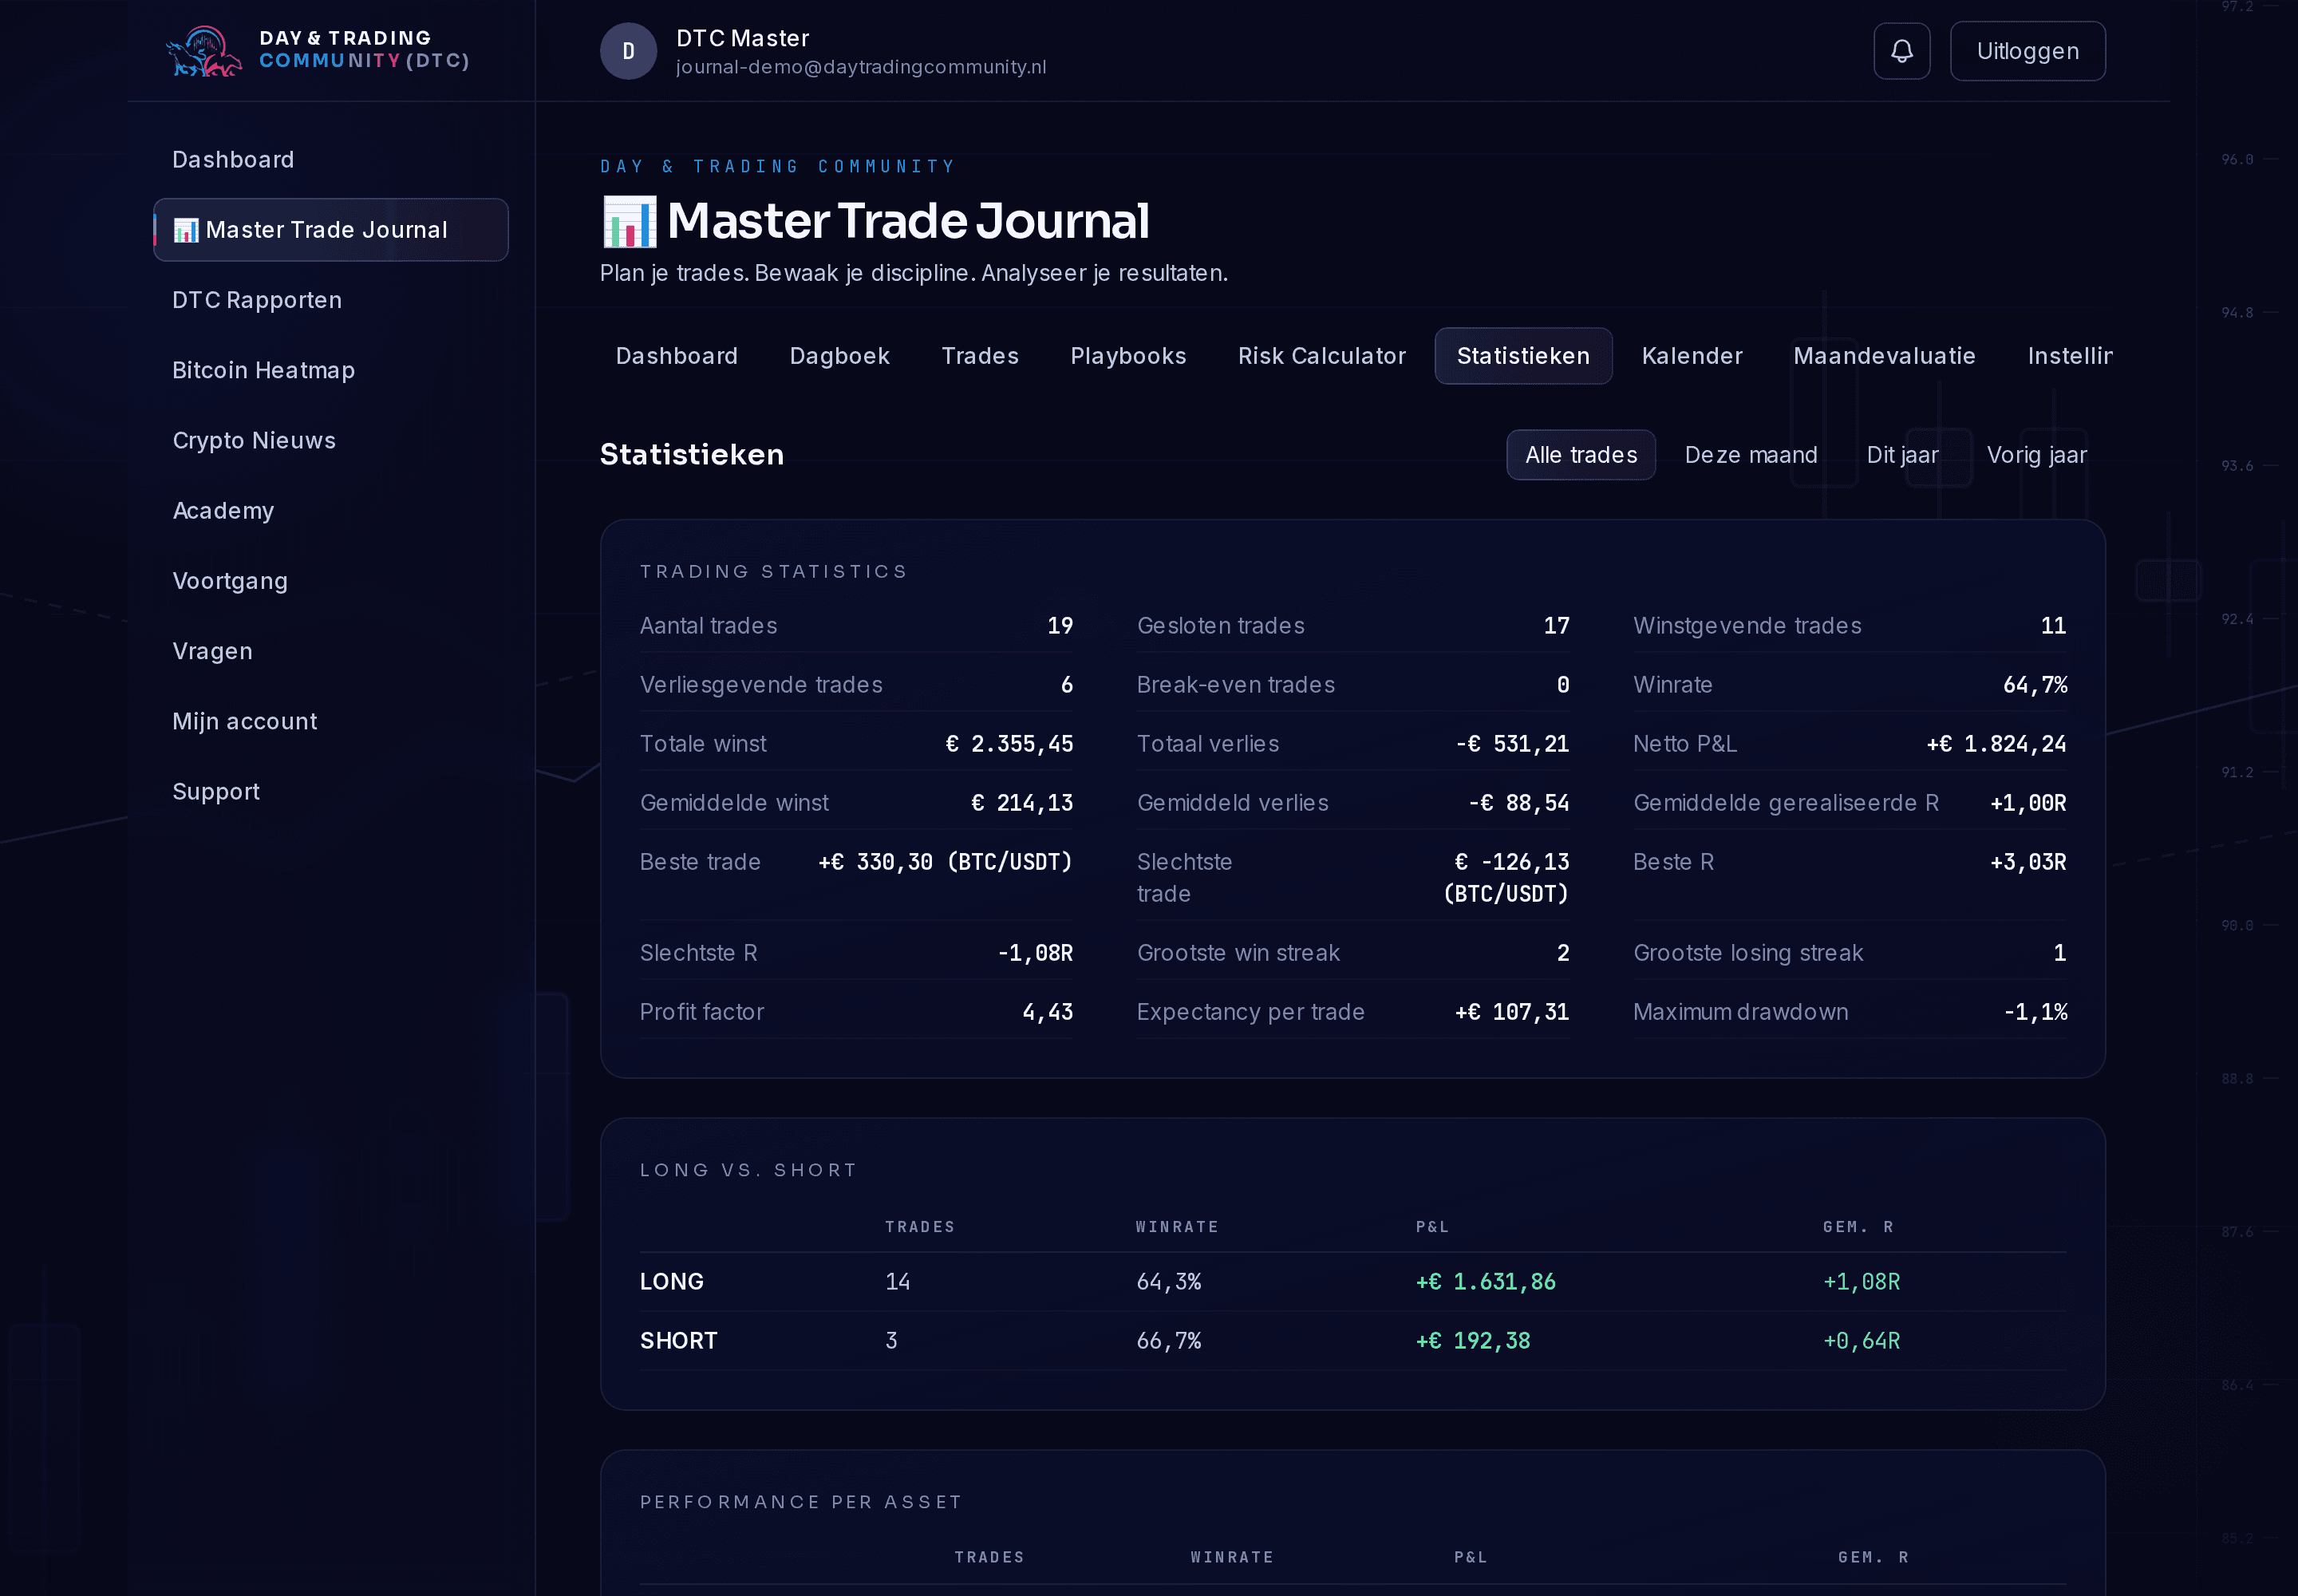The height and width of the screenshot is (1596, 2298).
Task: Open the Dagboek tab
Action: click(840, 356)
